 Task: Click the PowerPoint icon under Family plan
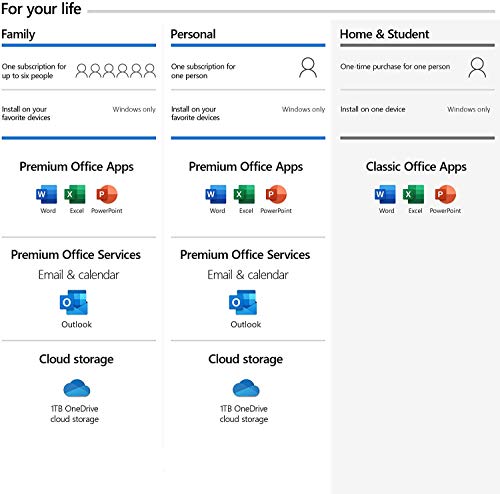pyautogui.click(x=107, y=194)
